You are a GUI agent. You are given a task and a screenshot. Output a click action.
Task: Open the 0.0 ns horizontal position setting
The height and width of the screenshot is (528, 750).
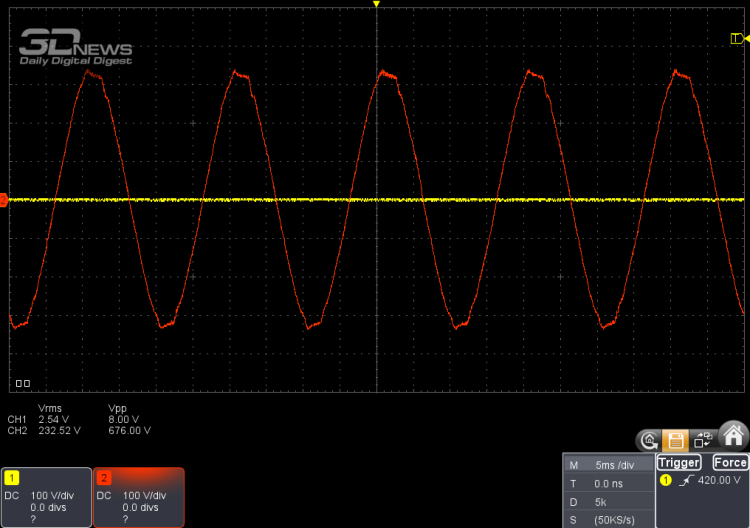click(x=608, y=482)
